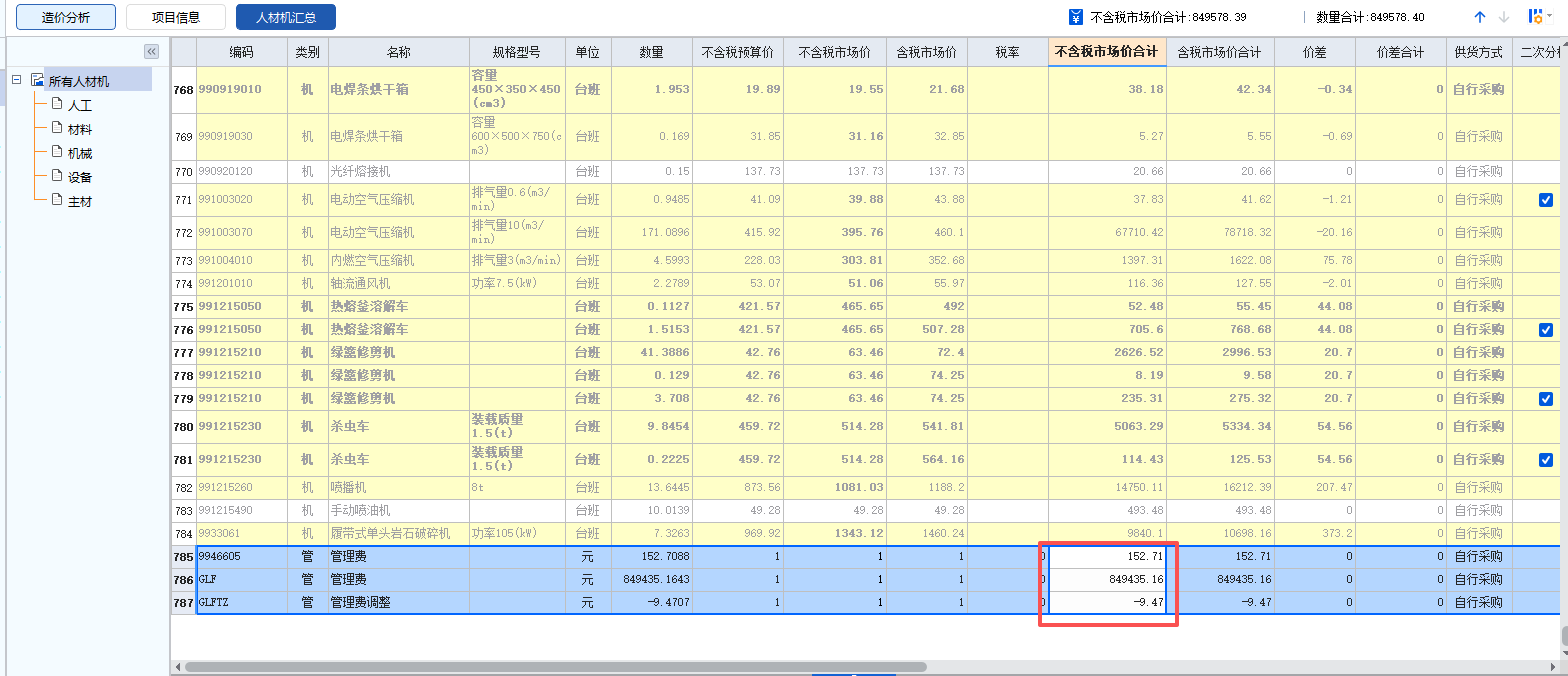Click the 数量 column header
1568x676 pixels.
(x=651, y=52)
